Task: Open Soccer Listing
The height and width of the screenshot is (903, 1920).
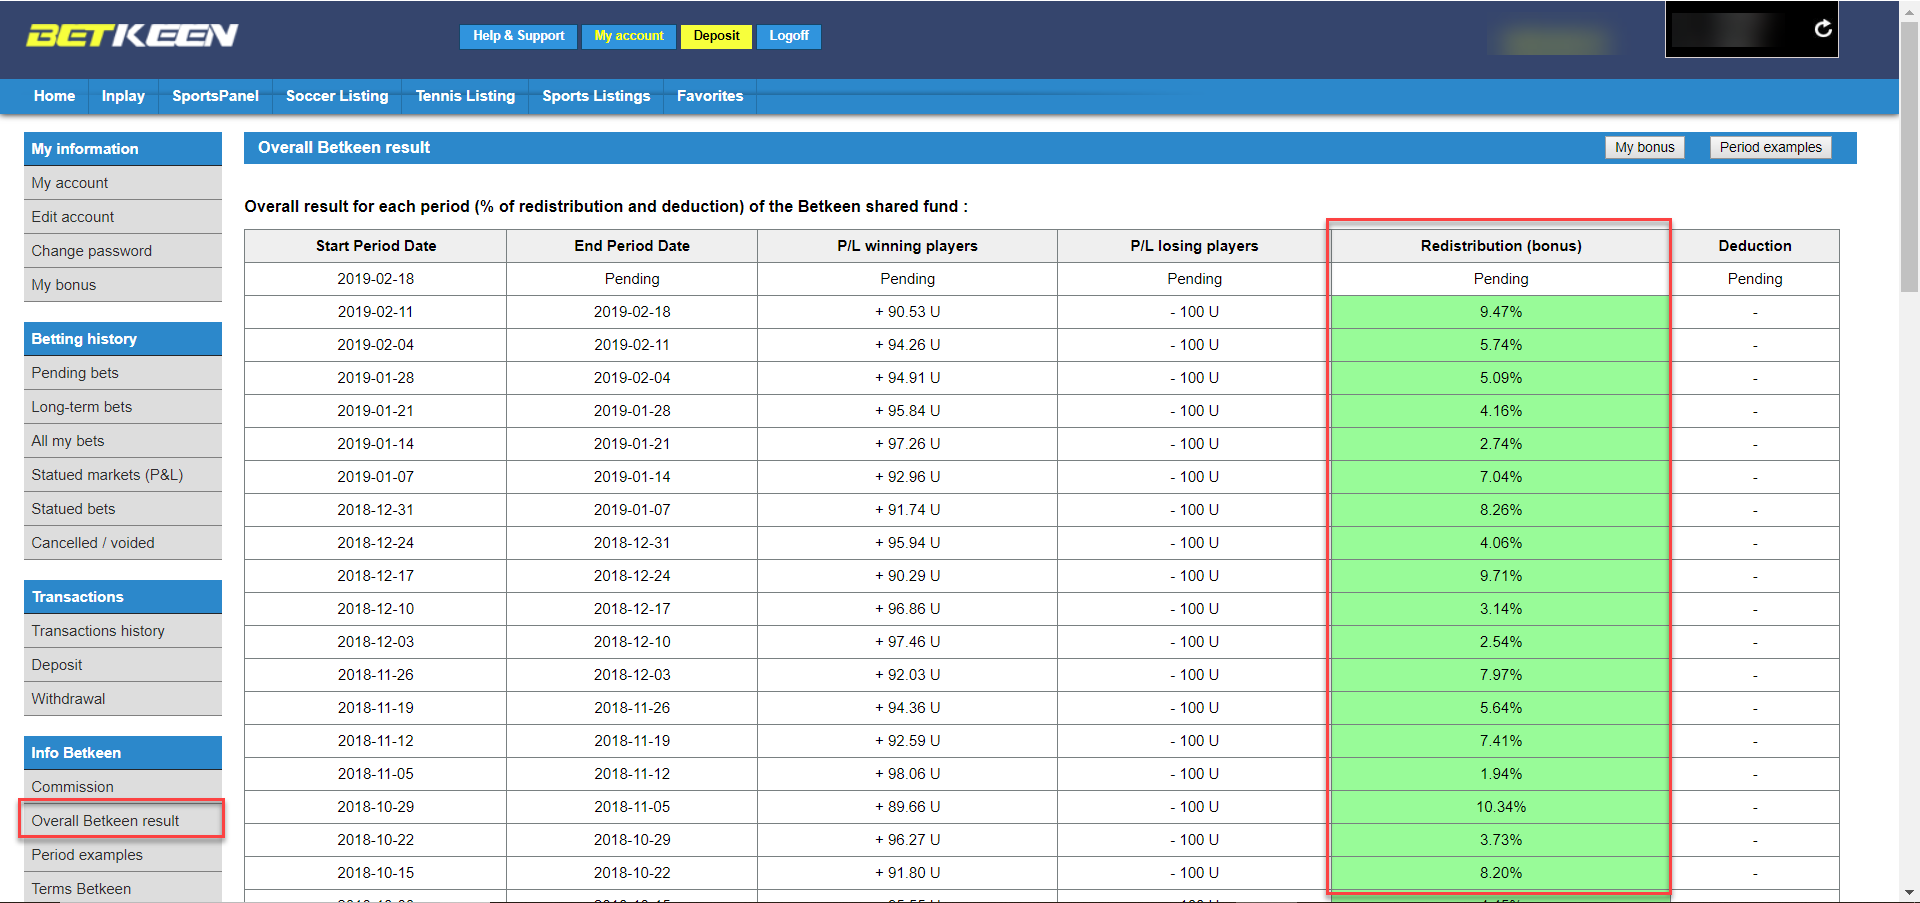Action: tap(337, 96)
